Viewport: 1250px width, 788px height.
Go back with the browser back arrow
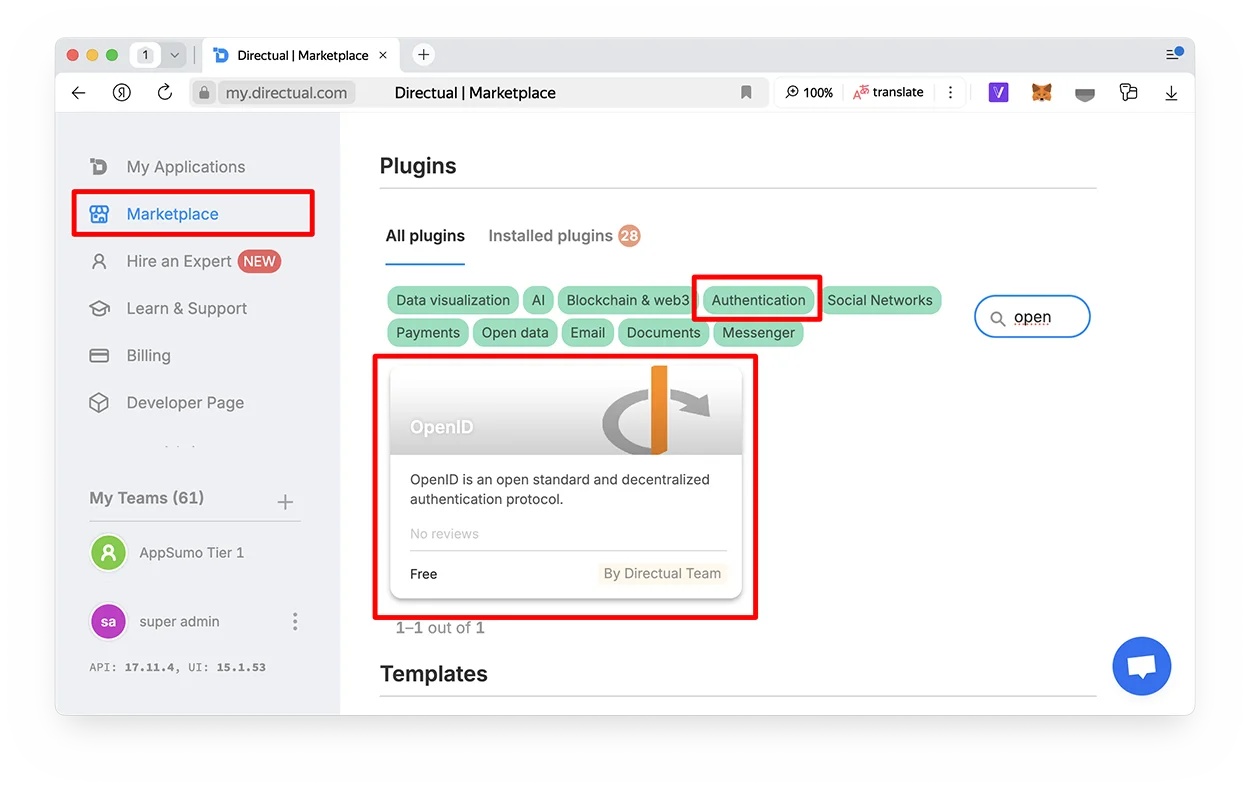(79, 93)
